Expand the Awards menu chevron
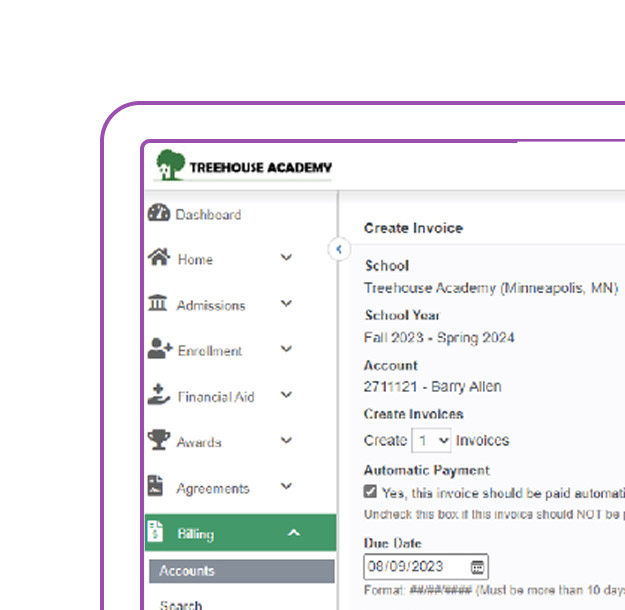625x610 pixels. 286,440
